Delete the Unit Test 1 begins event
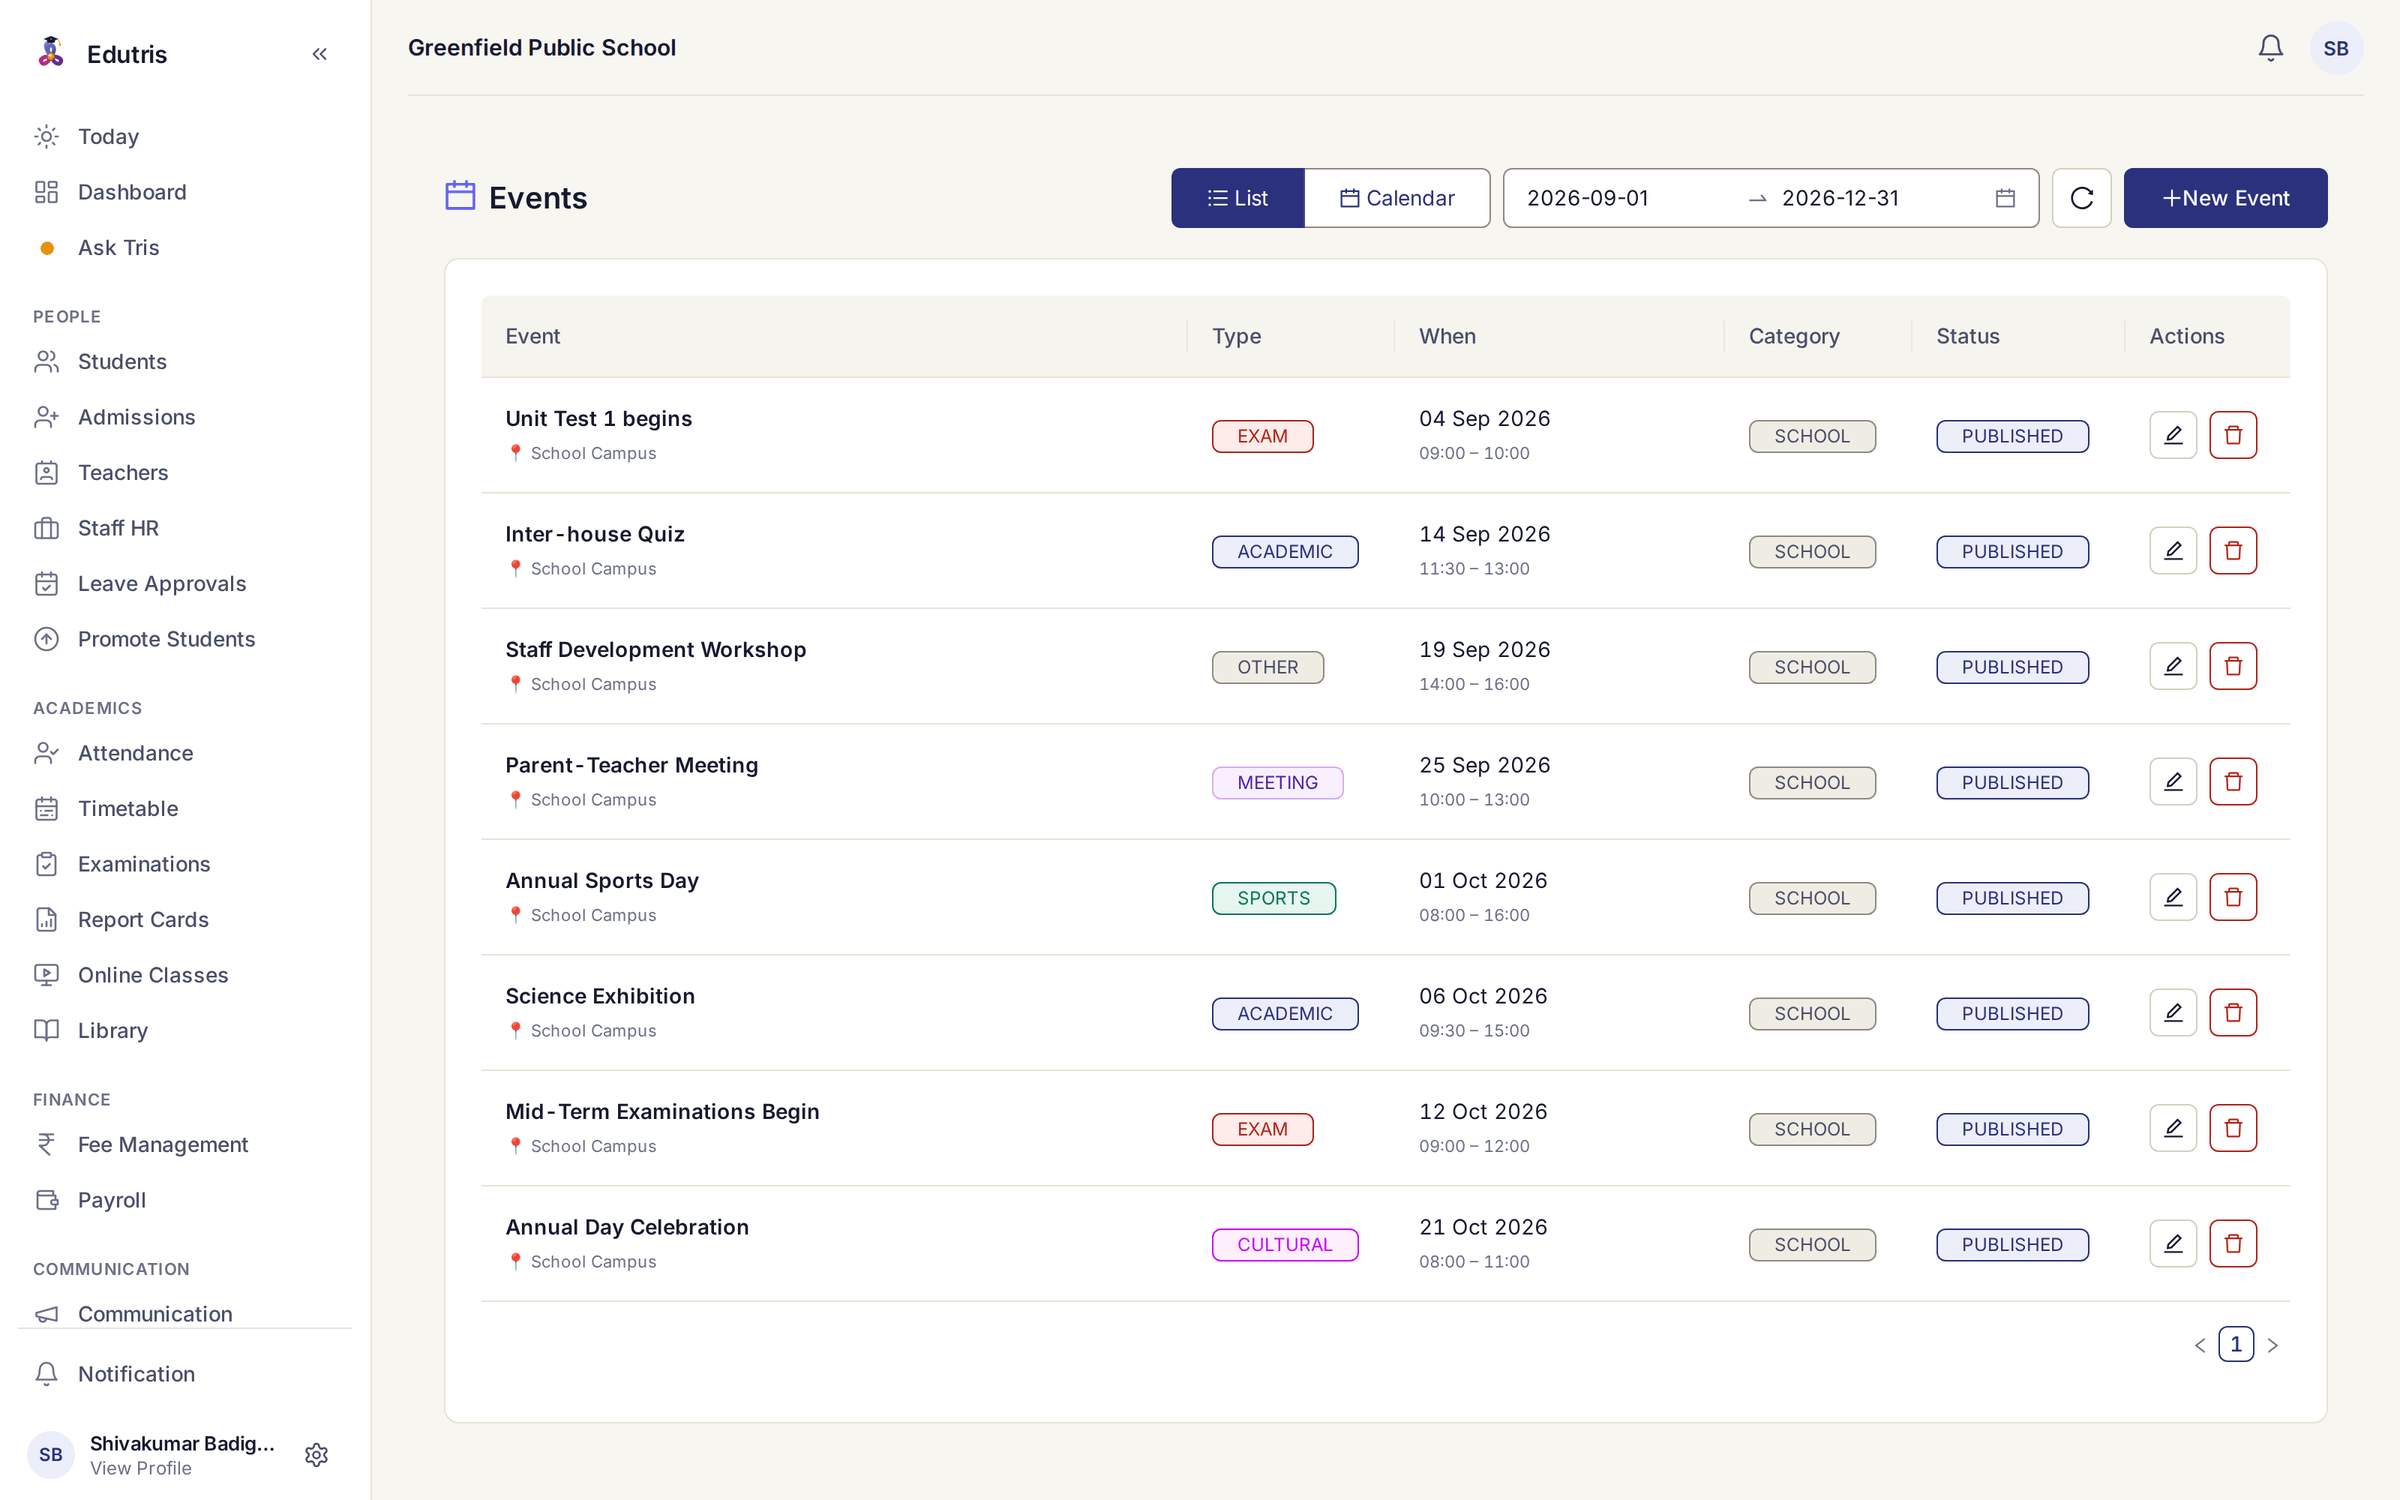The image size is (2400, 1500). click(x=2233, y=435)
